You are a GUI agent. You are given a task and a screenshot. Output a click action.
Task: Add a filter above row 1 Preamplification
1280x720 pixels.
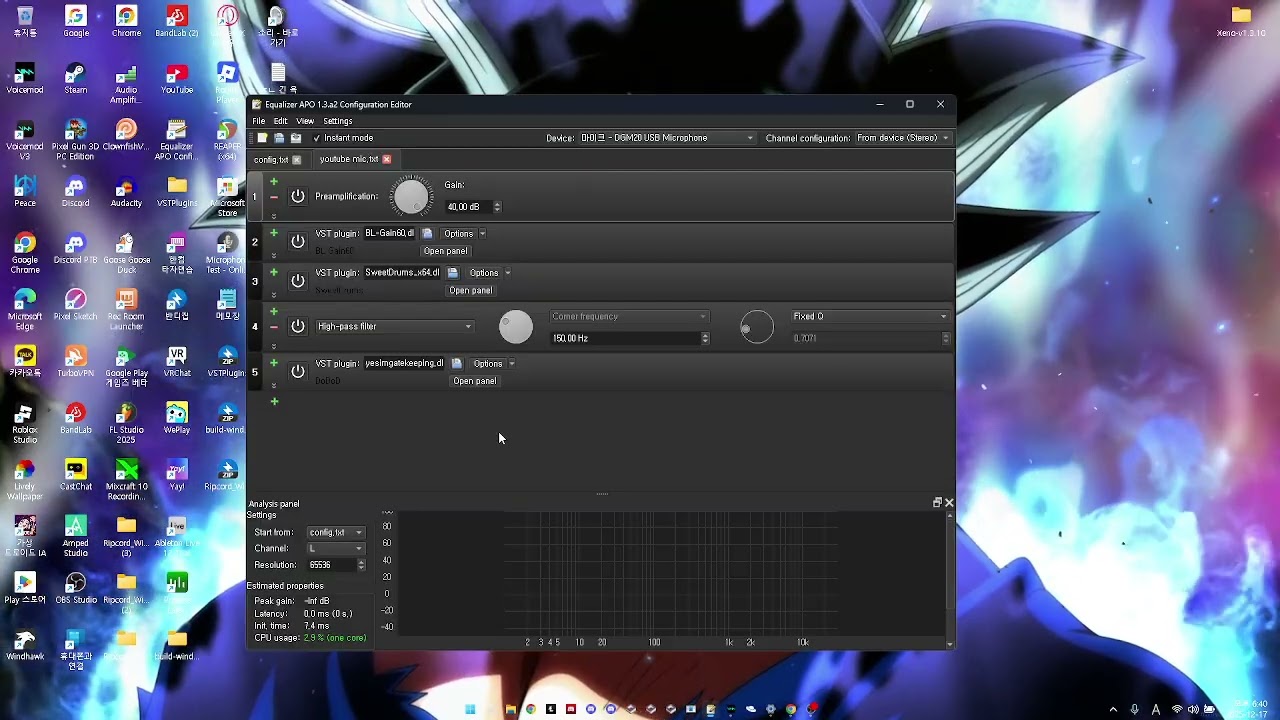click(x=274, y=182)
